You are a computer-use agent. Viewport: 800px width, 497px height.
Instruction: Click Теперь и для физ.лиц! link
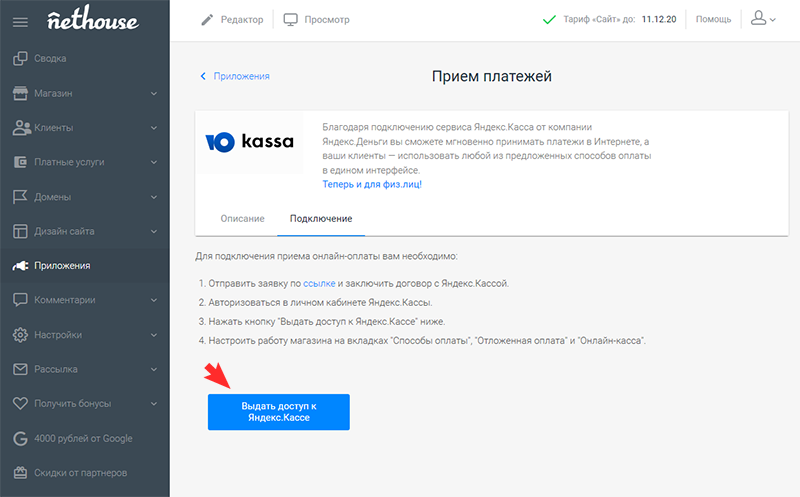click(x=372, y=184)
